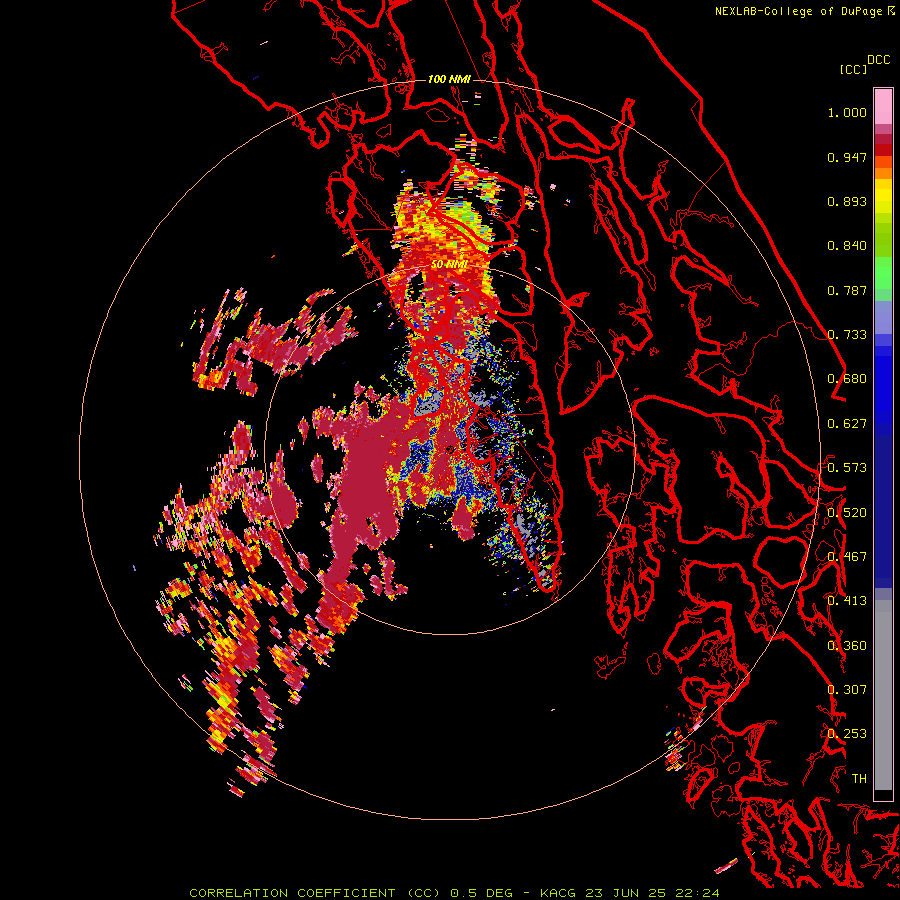
Task: Click the 0.307 color scale value
Action: point(847,690)
